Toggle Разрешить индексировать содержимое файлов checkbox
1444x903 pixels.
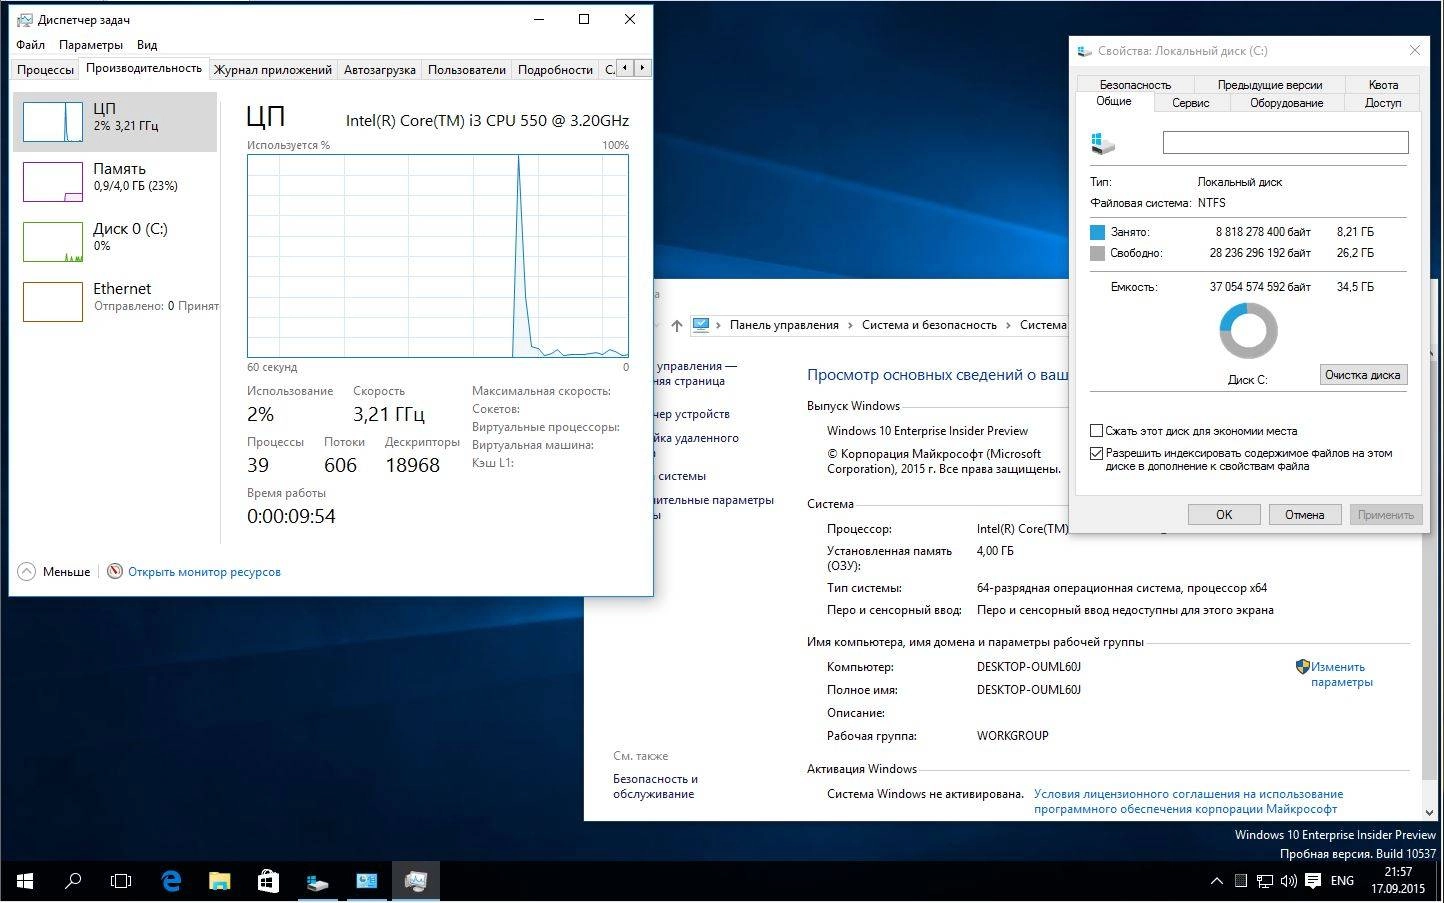1096,453
